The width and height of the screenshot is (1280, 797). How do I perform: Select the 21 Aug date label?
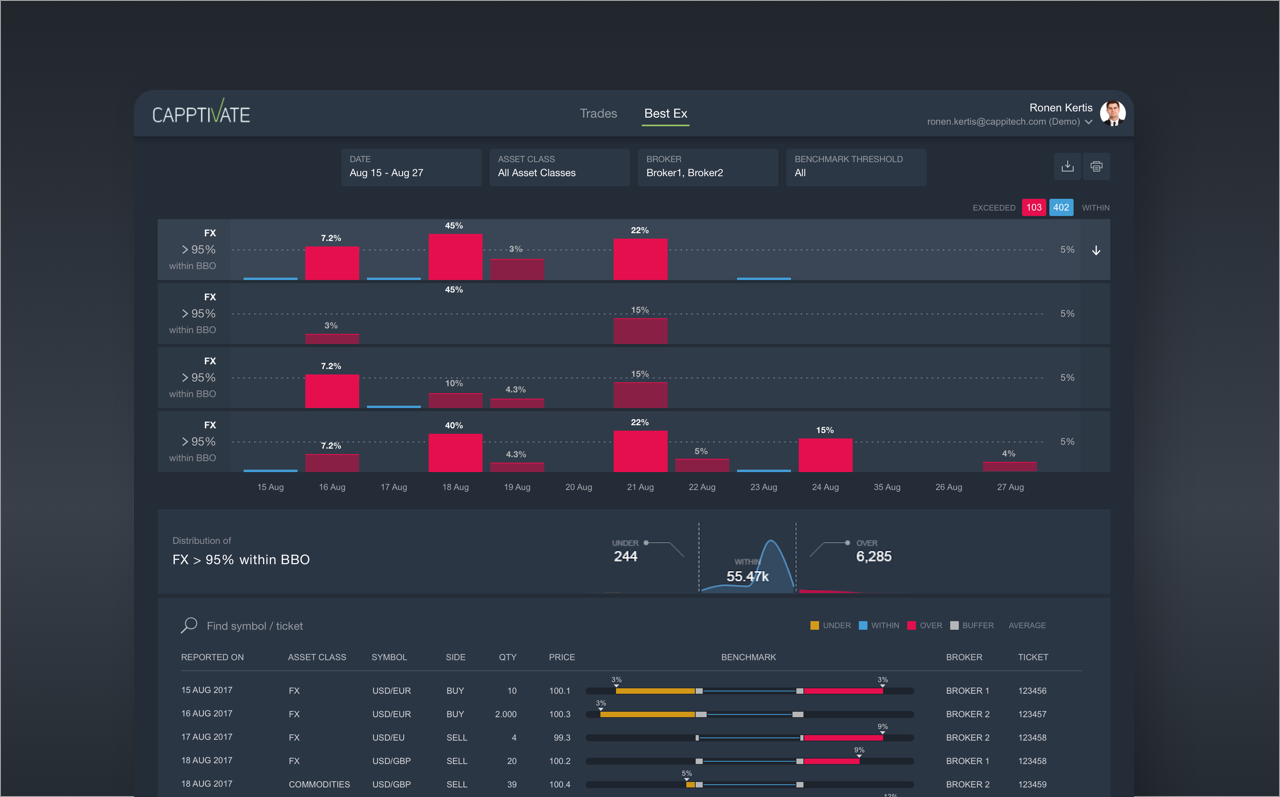tap(640, 487)
